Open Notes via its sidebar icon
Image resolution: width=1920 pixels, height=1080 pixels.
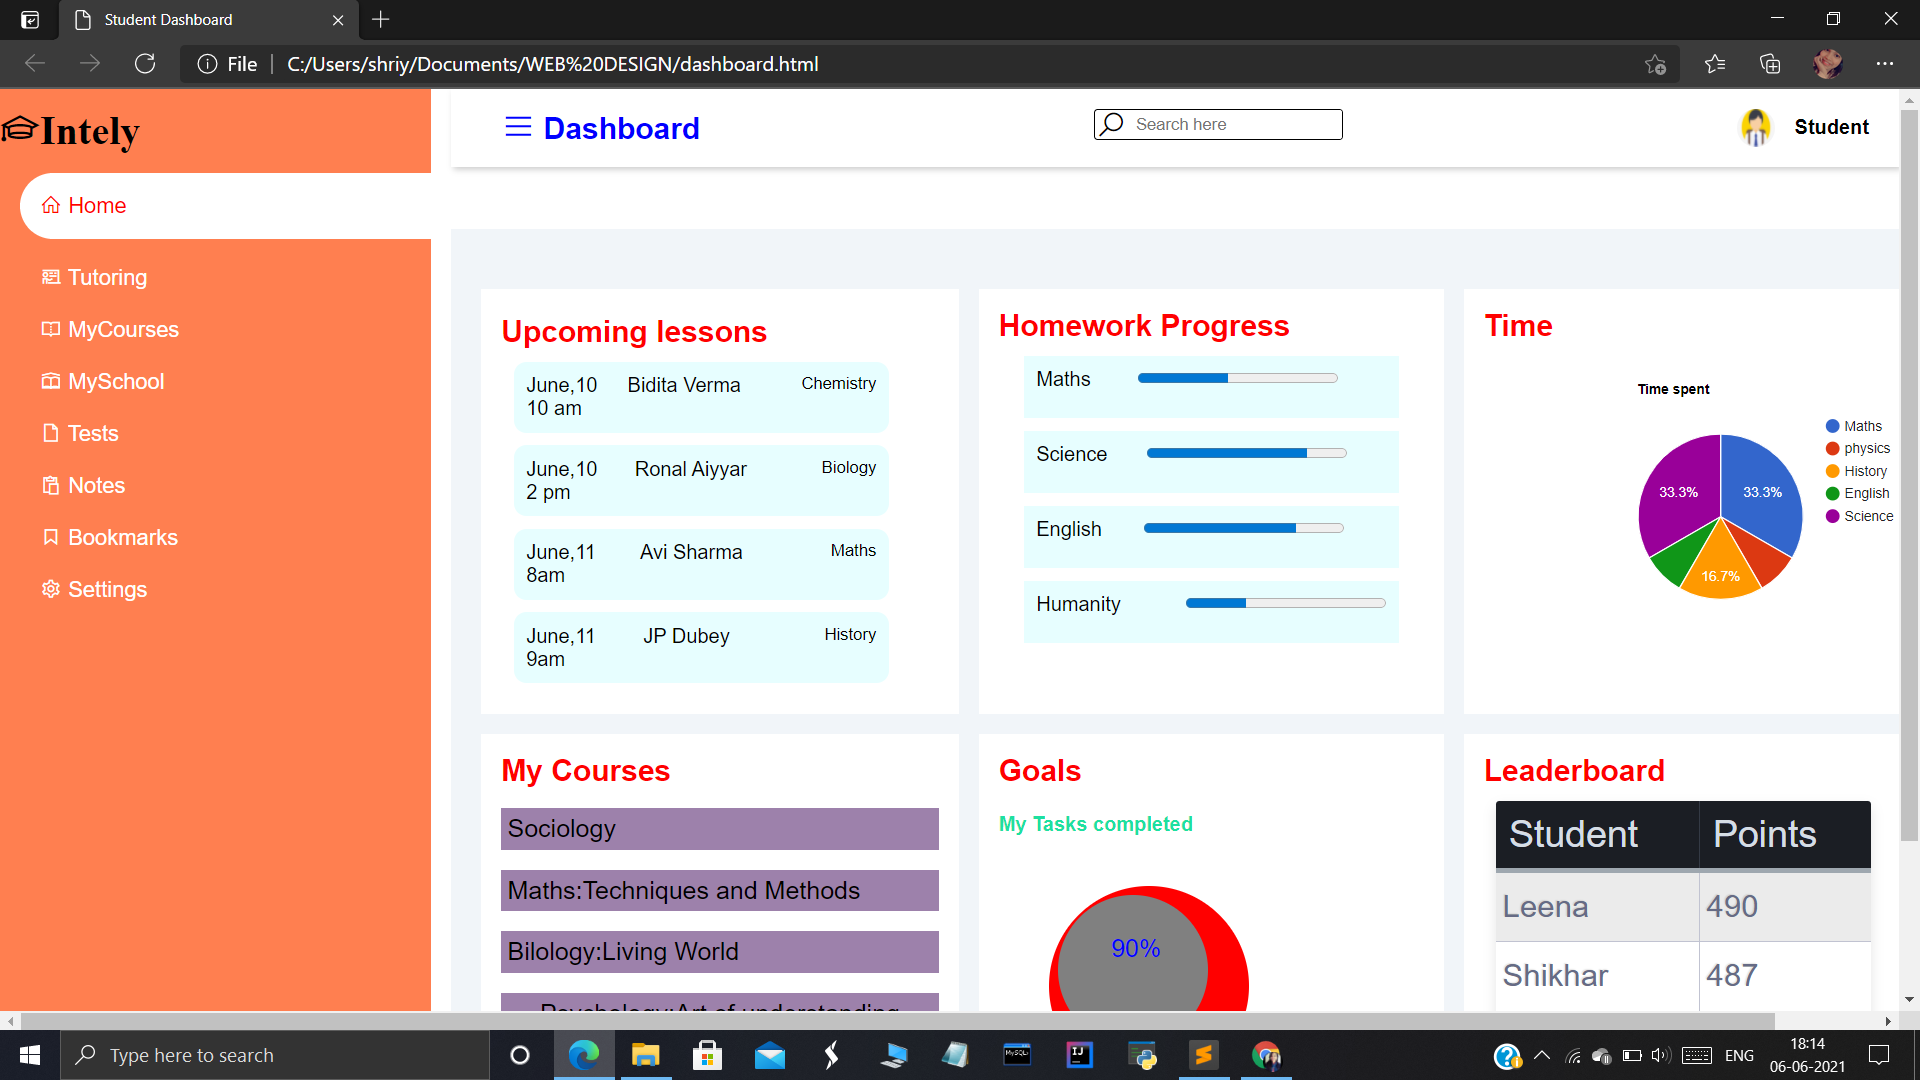click(x=51, y=485)
